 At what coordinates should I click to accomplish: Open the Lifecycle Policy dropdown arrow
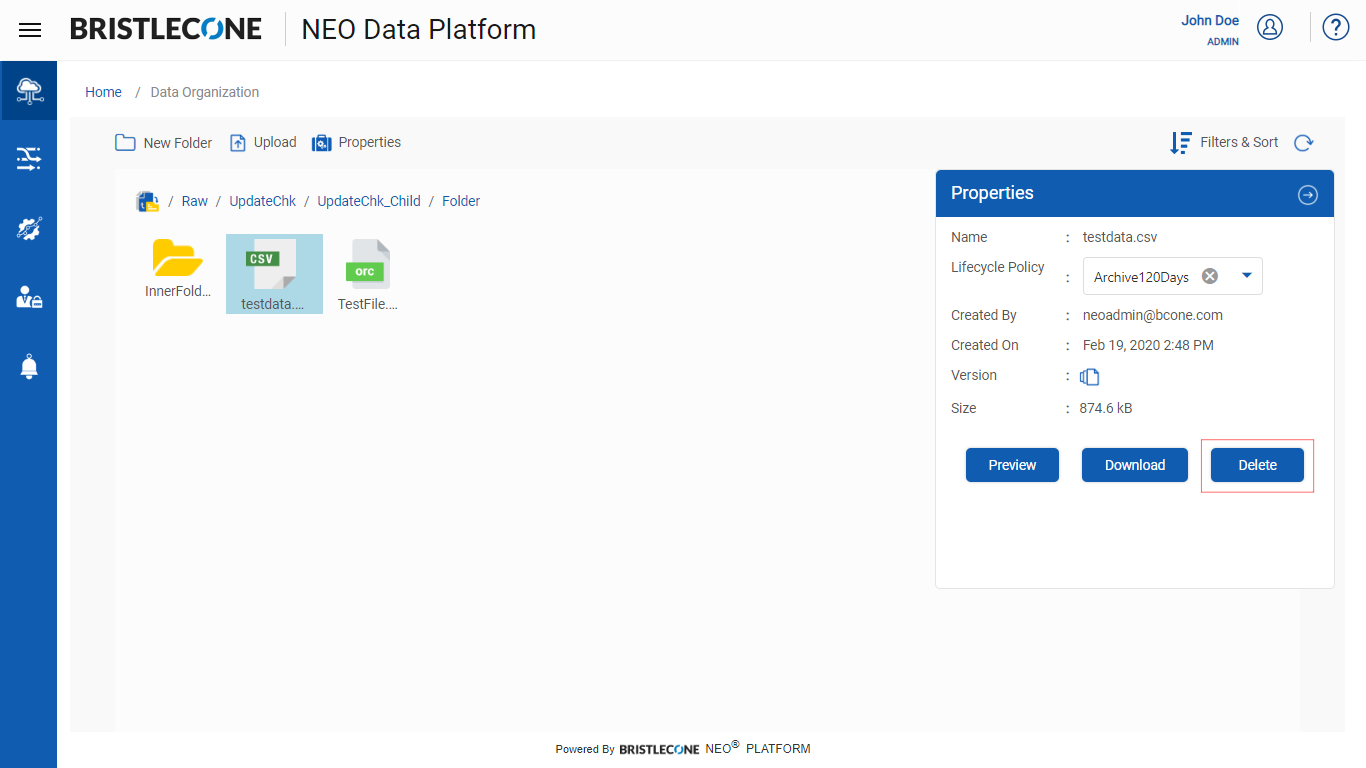pyautogui.click(x=1246, y=276)
